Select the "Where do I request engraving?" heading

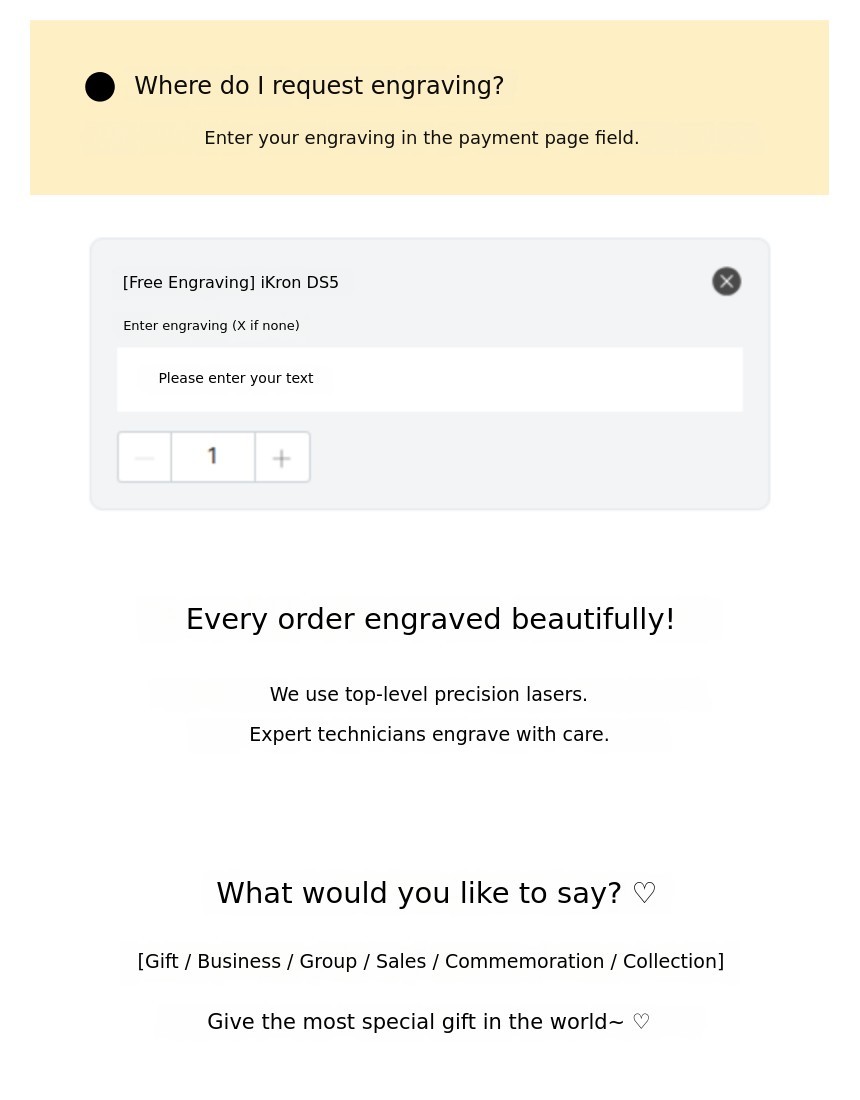point(319,86)
